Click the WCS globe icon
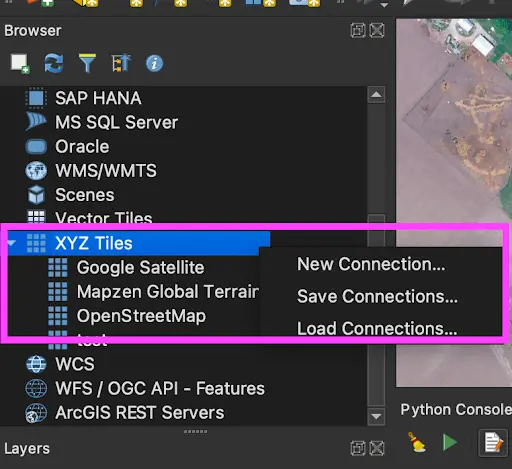Viewport: 512px width, 469px height. tap(36, 364)
